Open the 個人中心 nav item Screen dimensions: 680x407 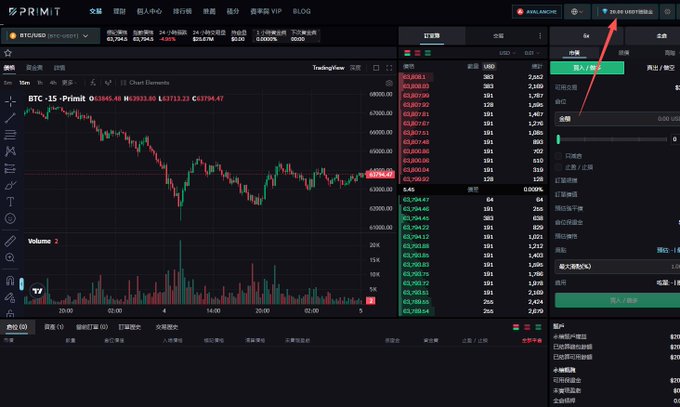(149, 11)
